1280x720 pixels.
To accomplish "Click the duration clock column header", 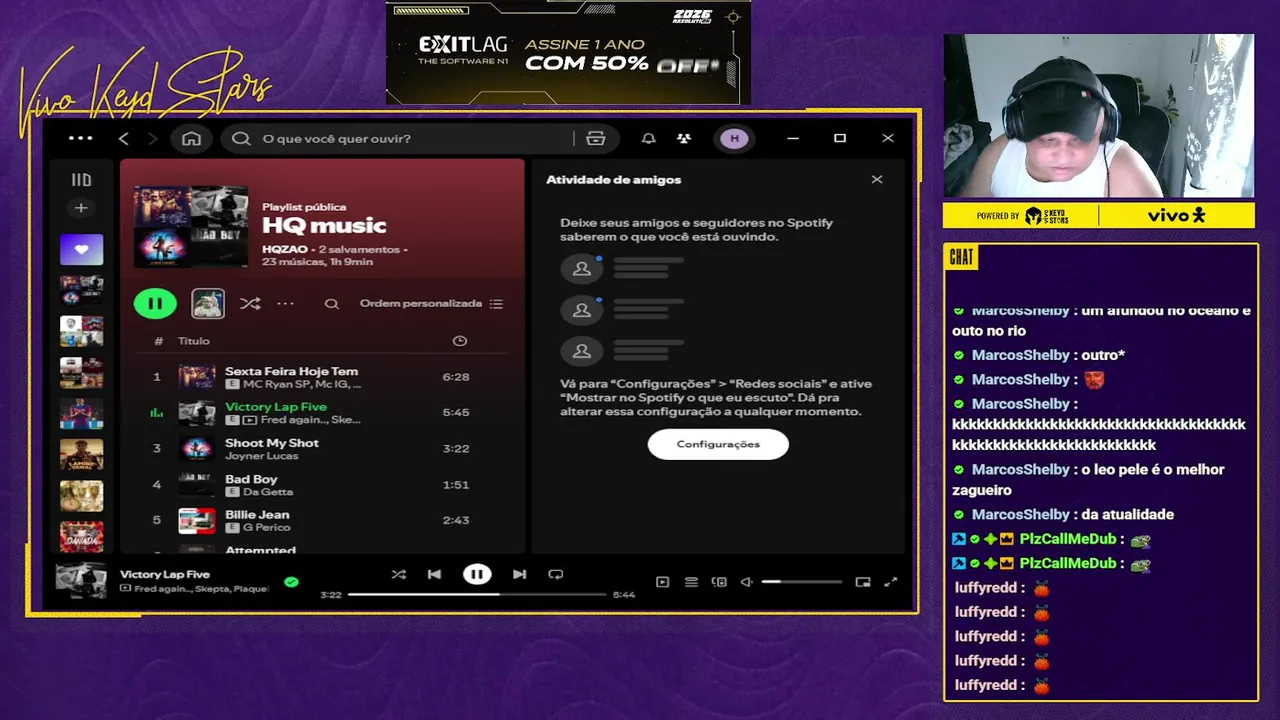I will tap(460, 341).
